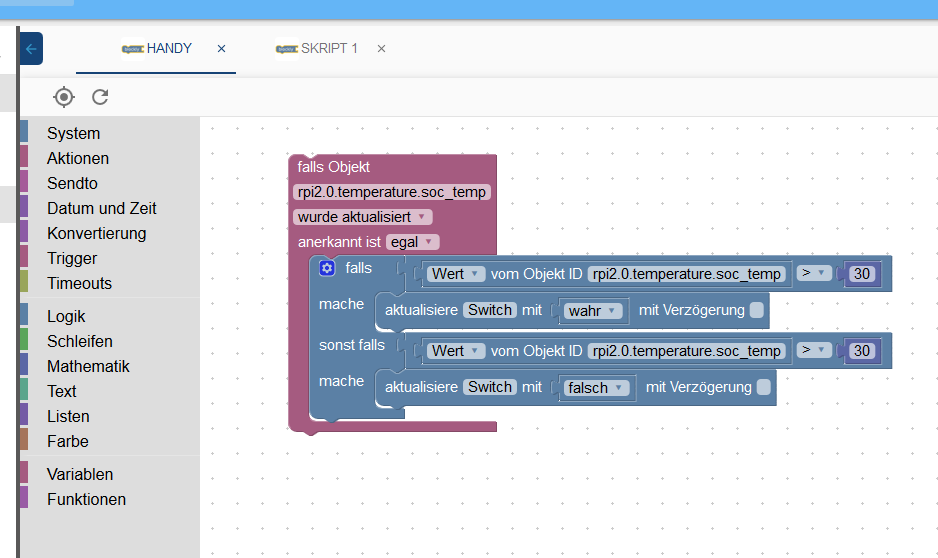The height and width of the screenshot is (558, 938).
Task: Close the HANDY tab
Action: (x=222, y=48)
